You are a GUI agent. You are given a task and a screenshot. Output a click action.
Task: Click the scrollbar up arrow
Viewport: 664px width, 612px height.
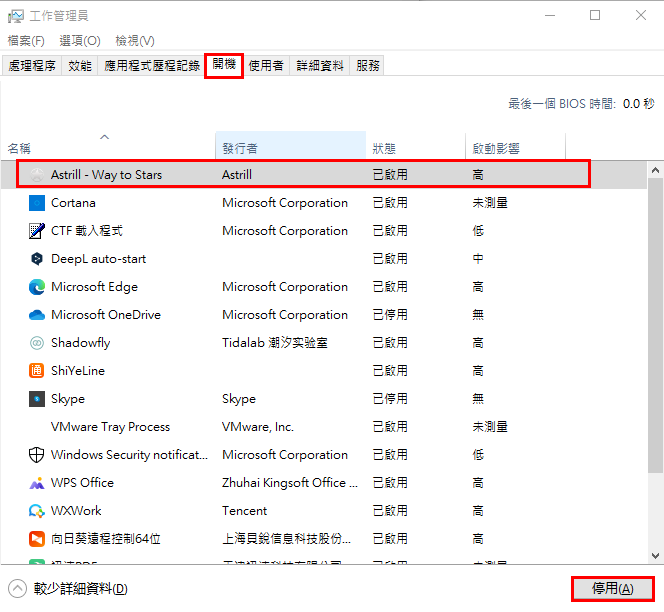coord(656,170)
